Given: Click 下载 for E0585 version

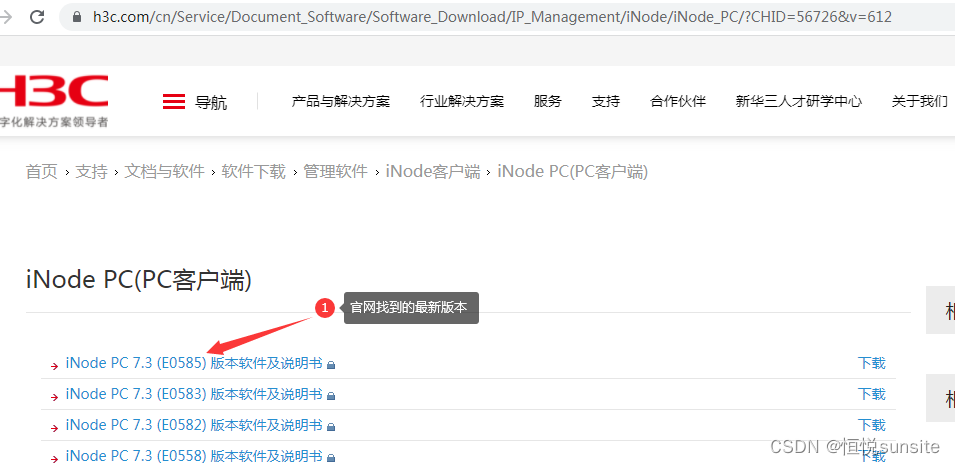Looking at the screenshot, I should click(872, 363).
